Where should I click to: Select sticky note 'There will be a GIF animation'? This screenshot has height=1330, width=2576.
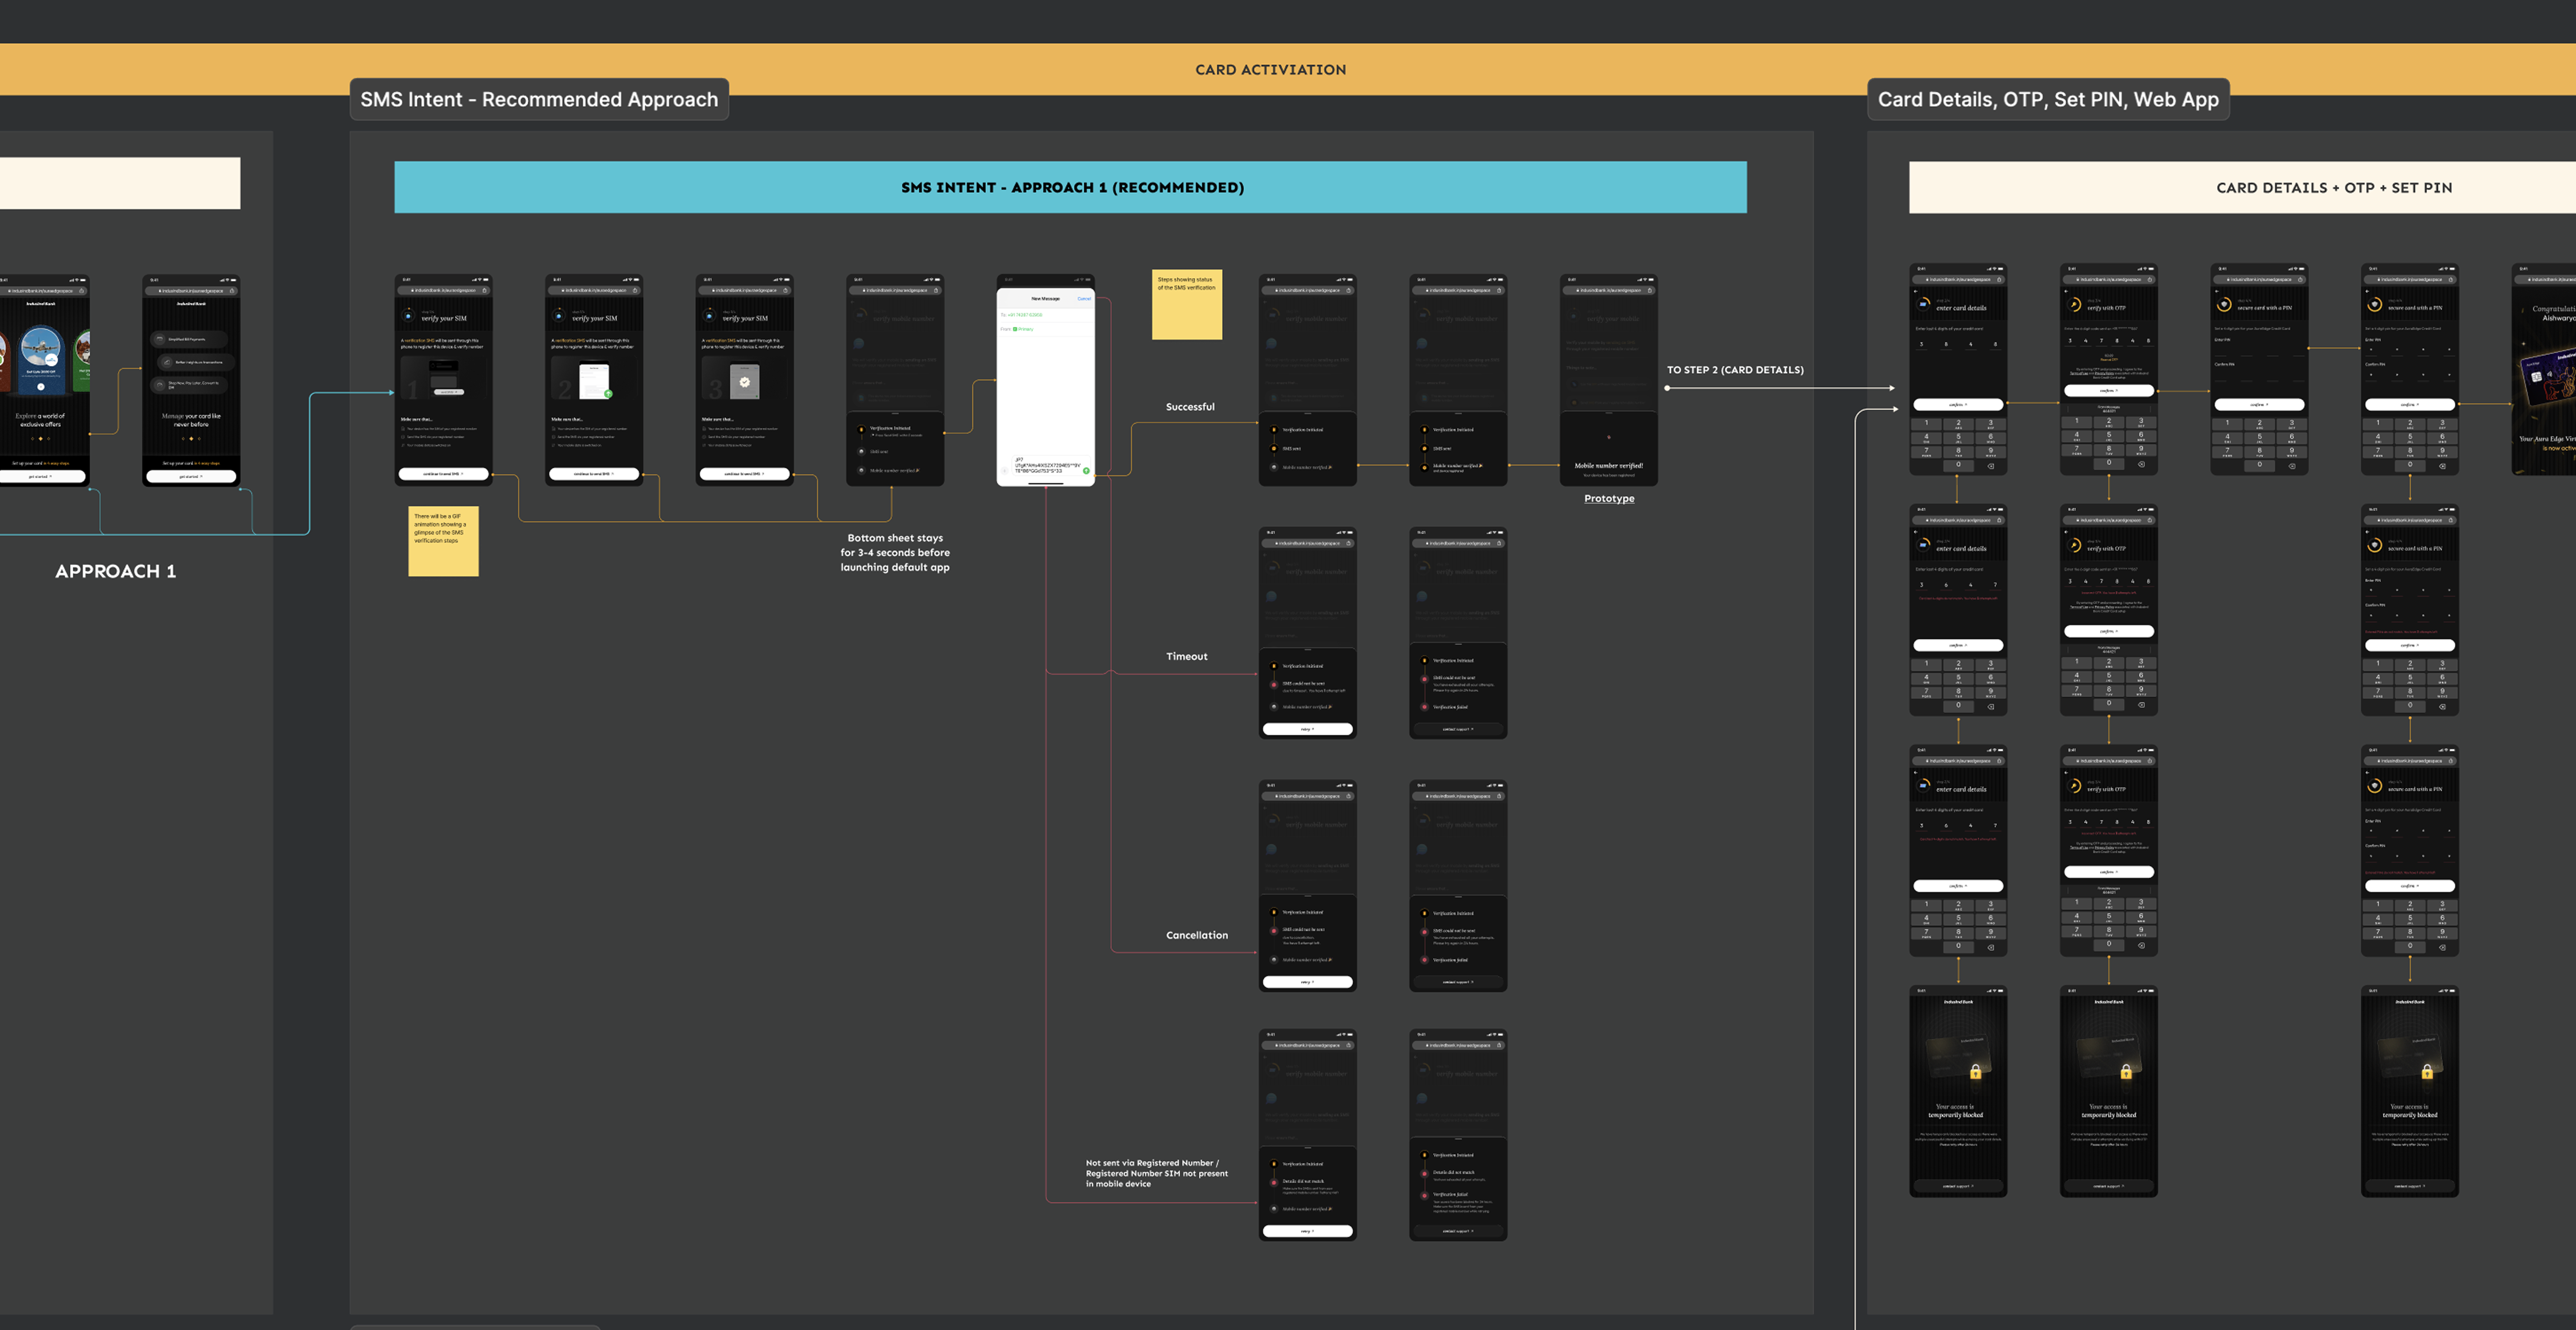click(x=443, y=541)
